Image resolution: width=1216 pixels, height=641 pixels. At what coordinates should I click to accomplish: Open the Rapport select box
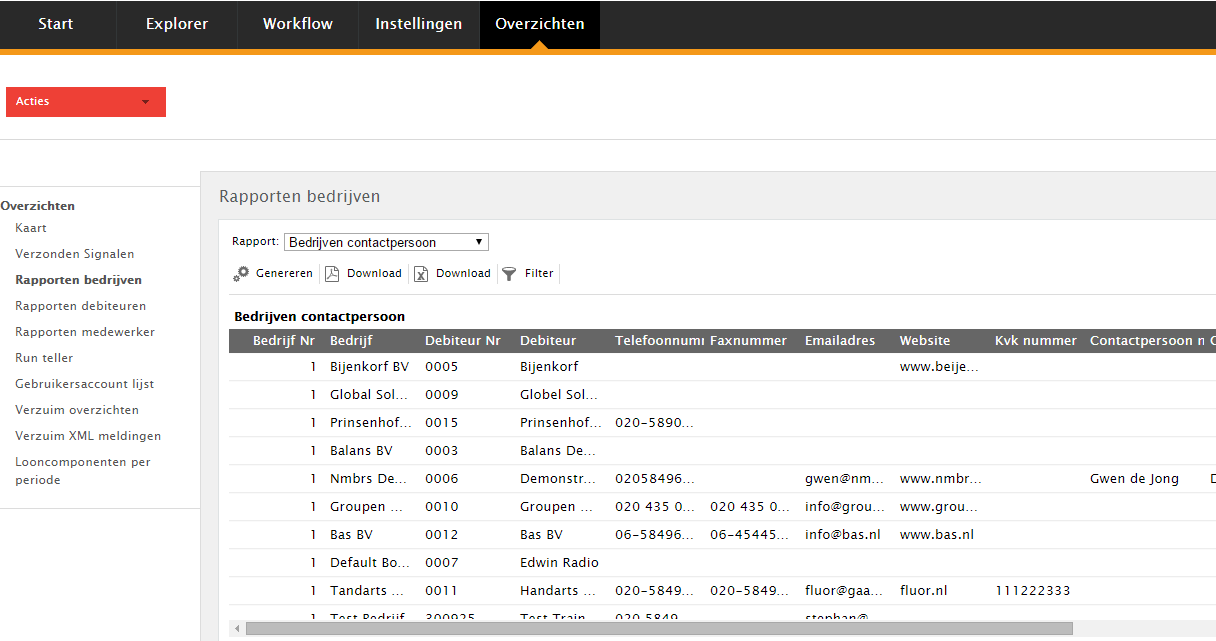(x=386, y=242)
